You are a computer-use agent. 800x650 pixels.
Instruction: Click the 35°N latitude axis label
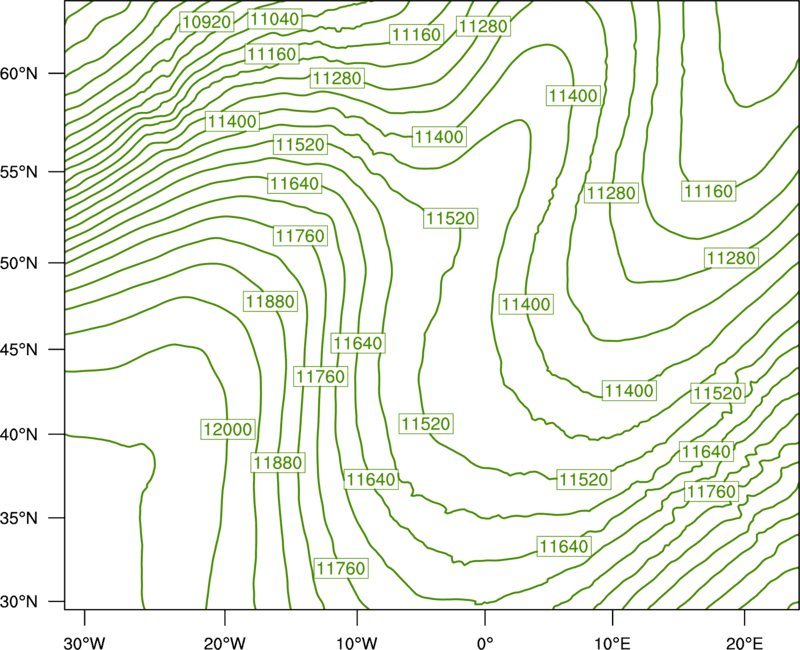click(19, 518)
